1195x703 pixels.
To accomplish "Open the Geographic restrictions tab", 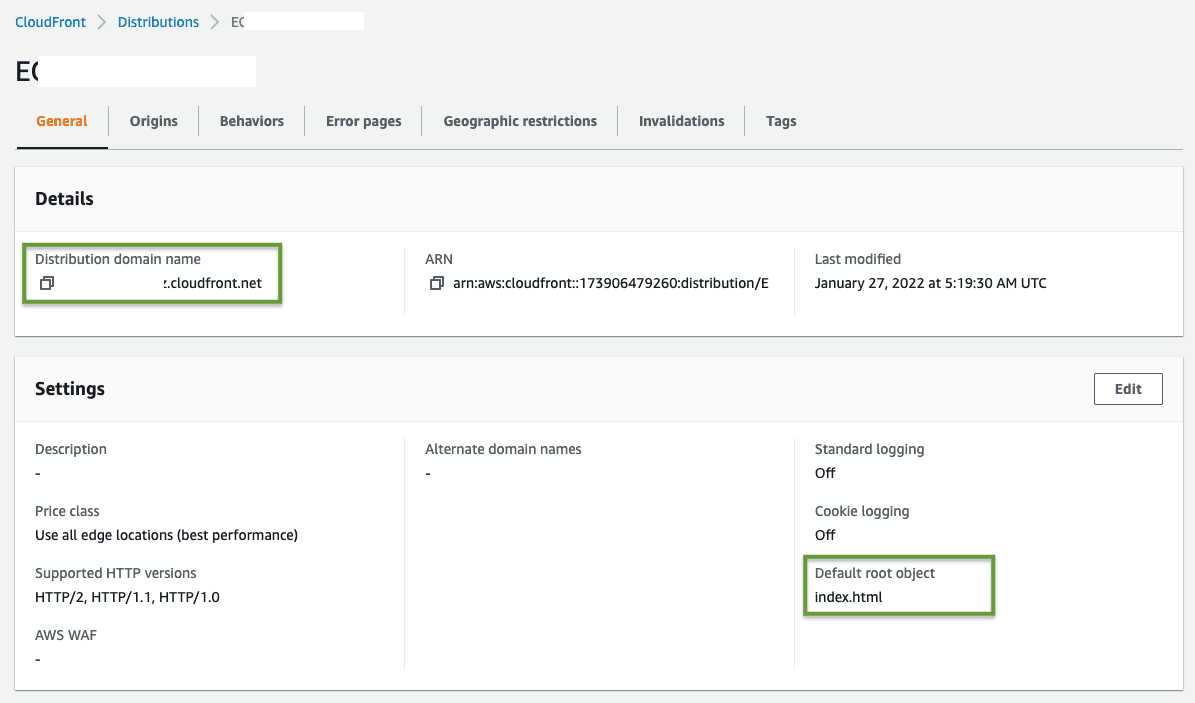I will pos(520,120).
